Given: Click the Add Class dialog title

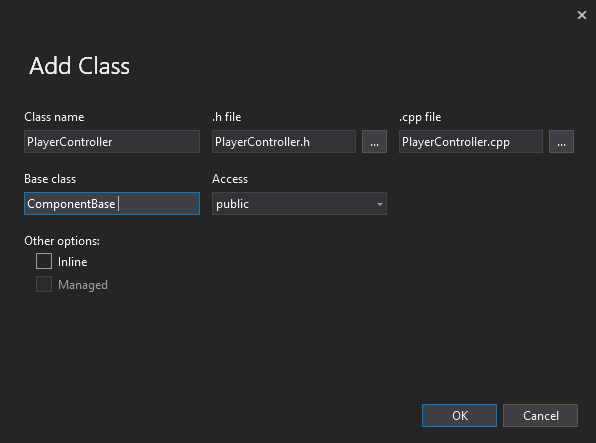Looking at the screenshot, I should (79, 66).
